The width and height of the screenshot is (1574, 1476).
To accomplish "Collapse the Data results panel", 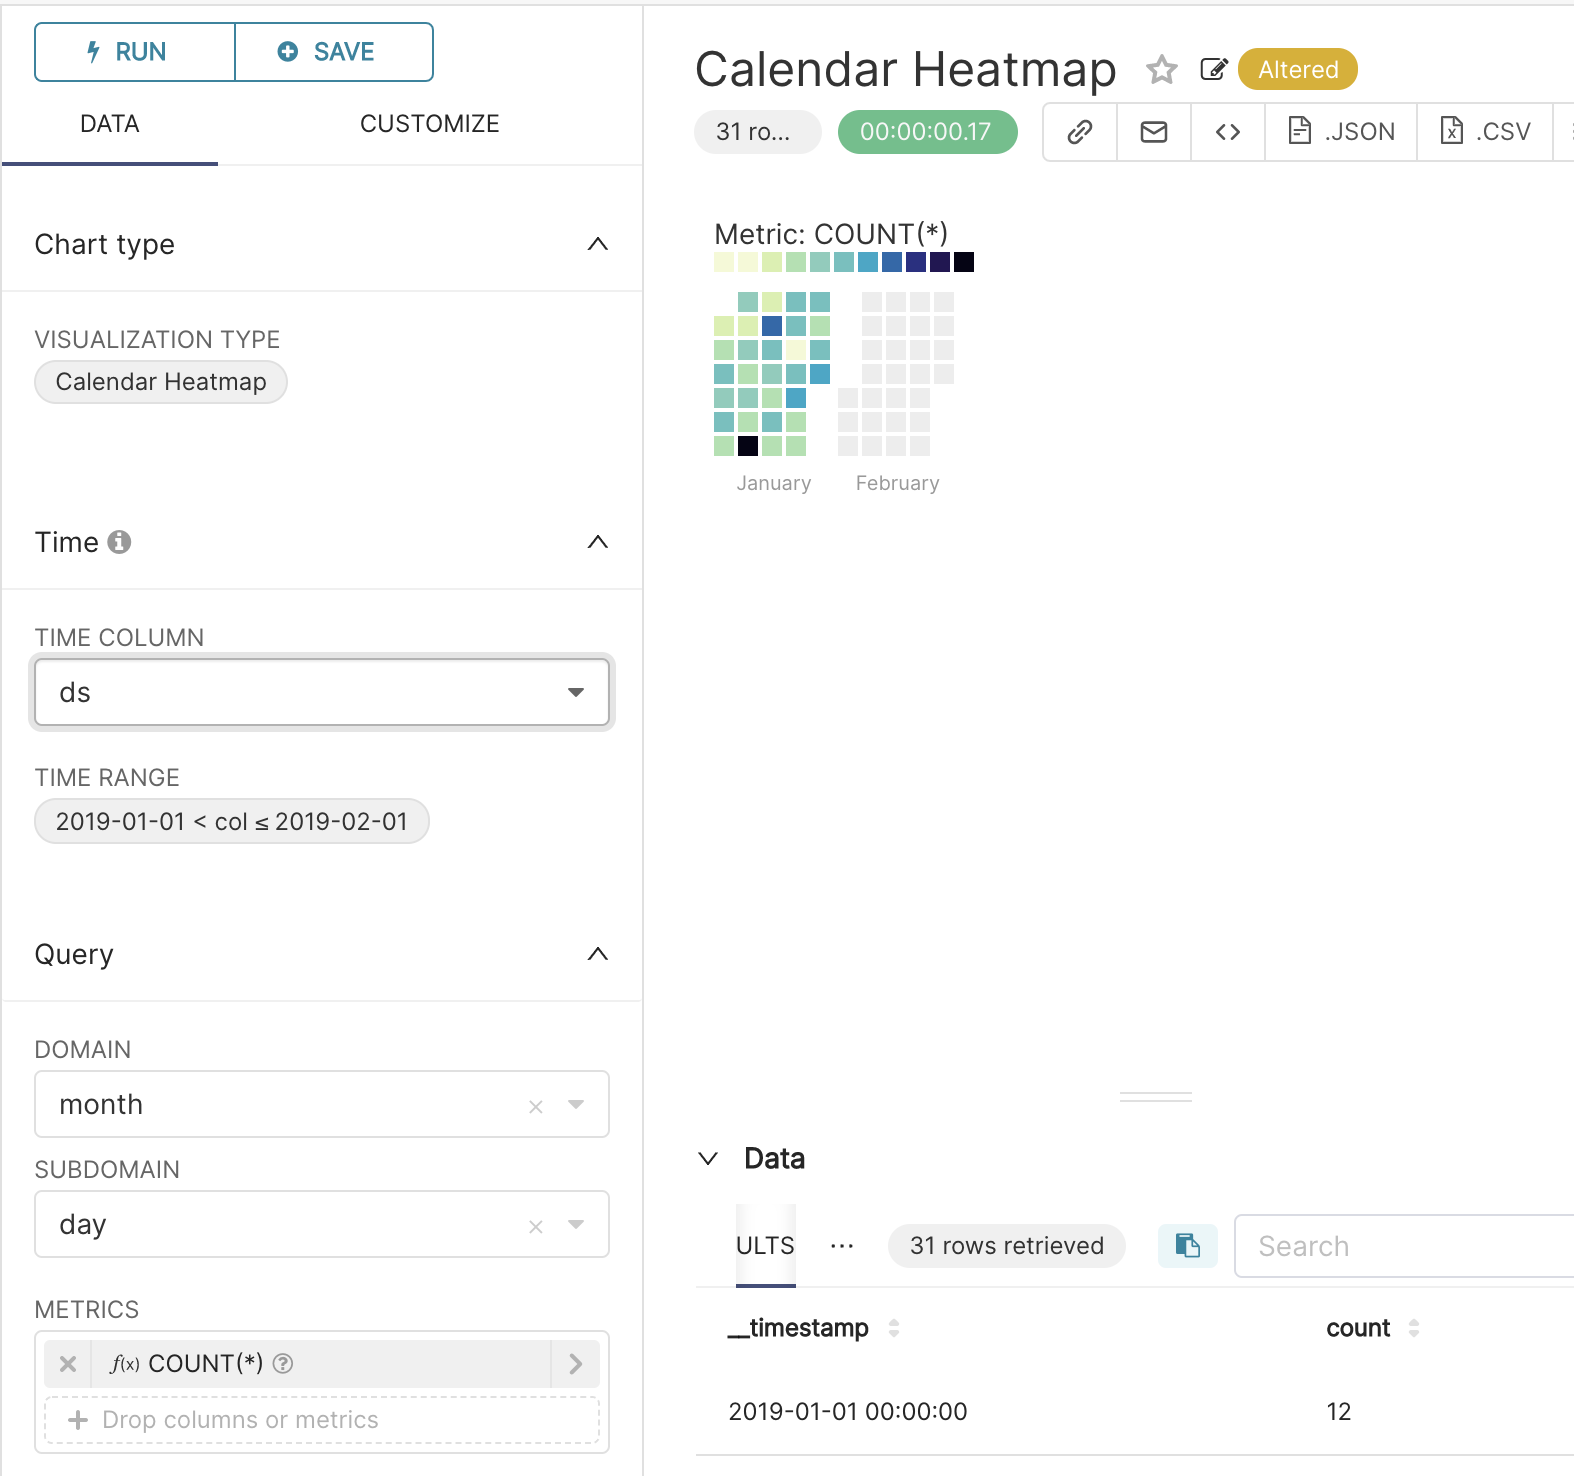I will click(x=708, y=1159).
